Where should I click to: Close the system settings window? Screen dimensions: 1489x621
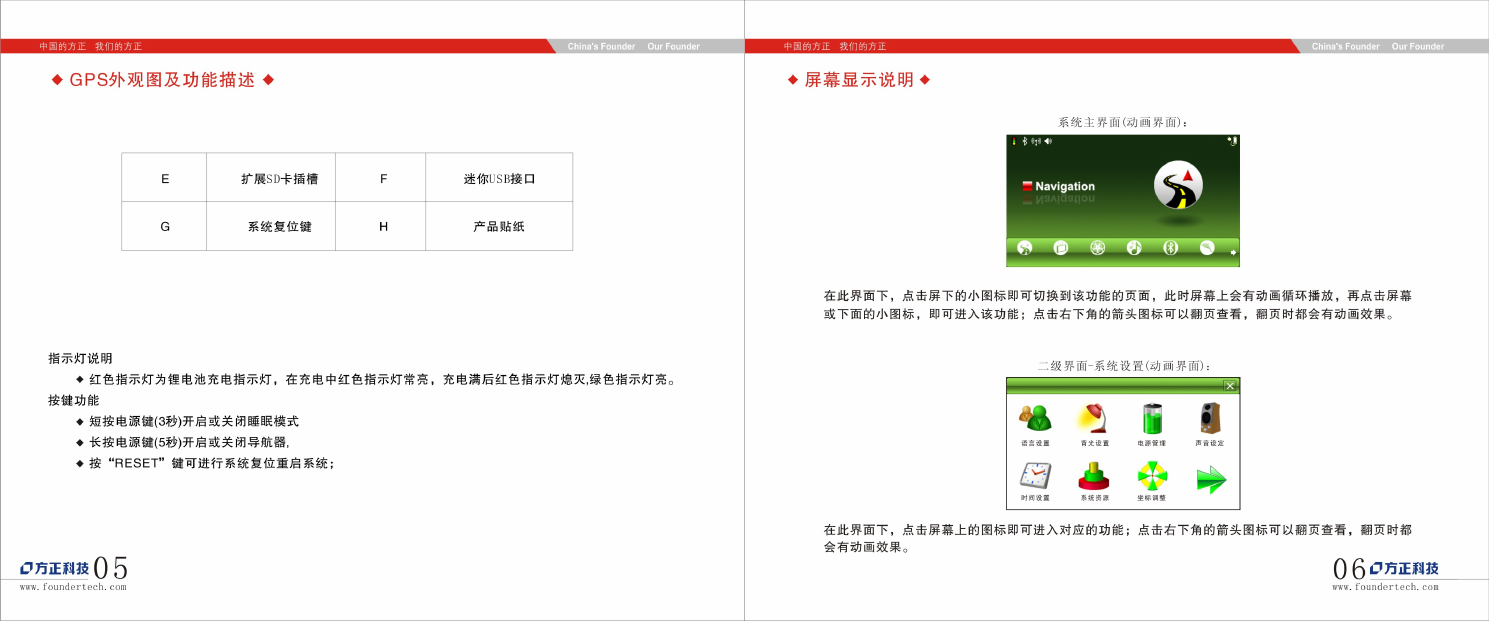tap(1230, 386)
